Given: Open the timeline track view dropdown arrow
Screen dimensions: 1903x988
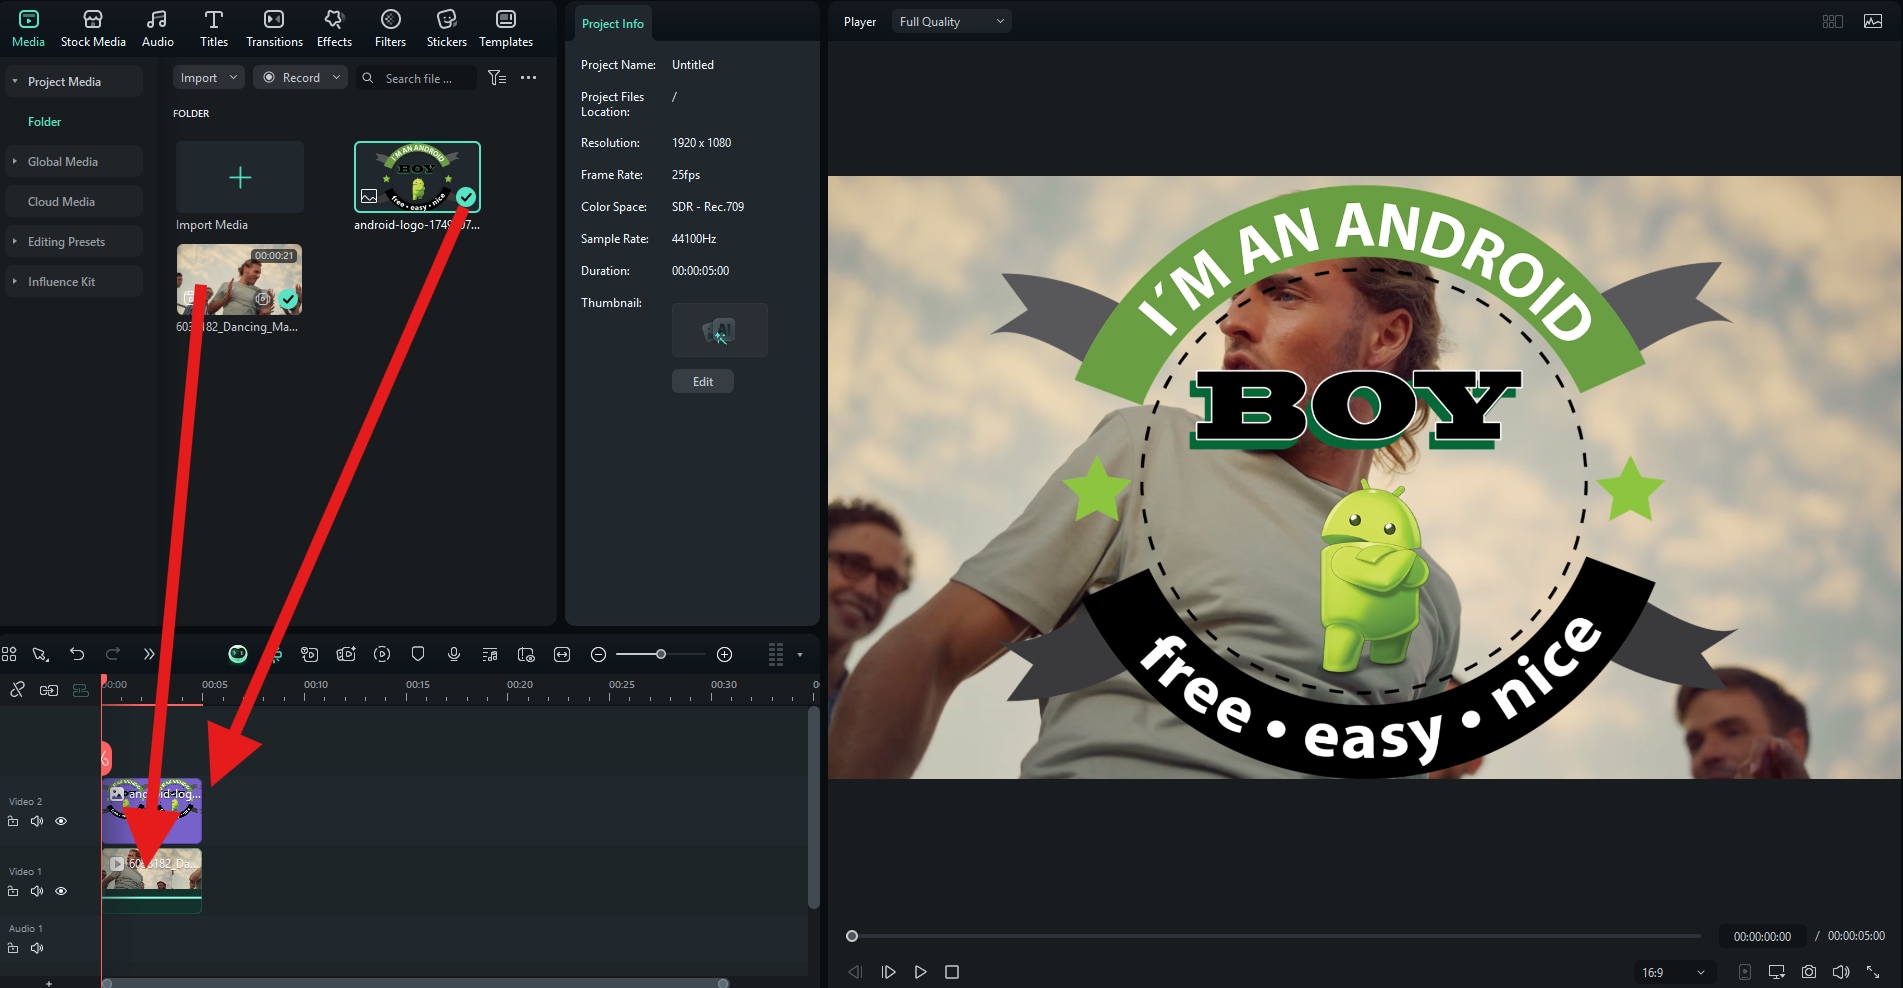Looking at the screenshot, I should click(800, 655).
